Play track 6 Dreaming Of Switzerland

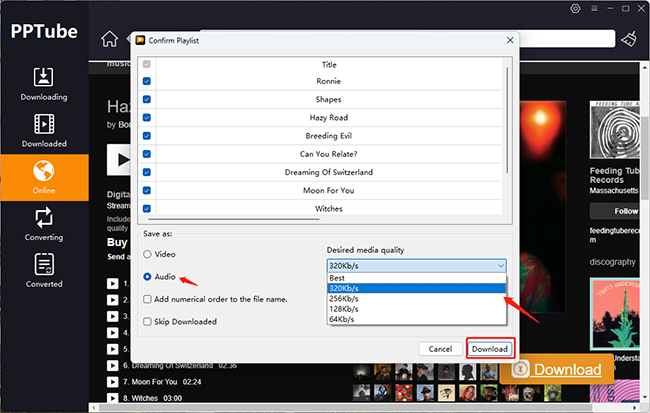tap(112, 365)
